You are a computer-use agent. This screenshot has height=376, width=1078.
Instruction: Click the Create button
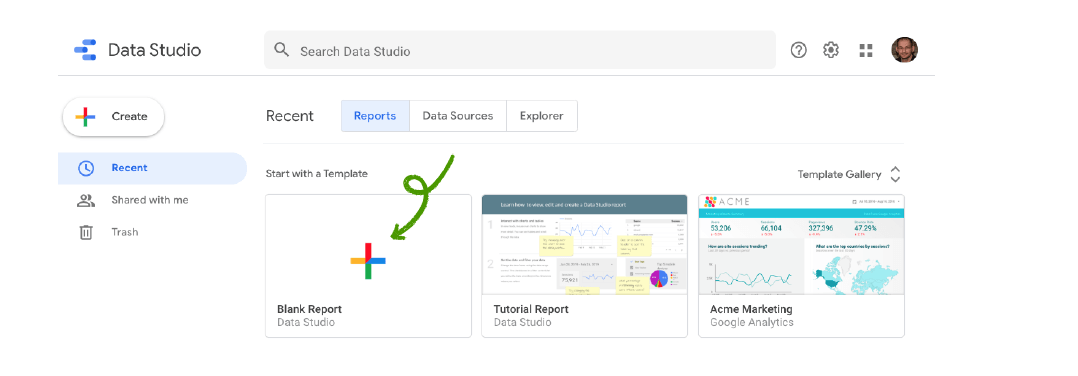113,117
